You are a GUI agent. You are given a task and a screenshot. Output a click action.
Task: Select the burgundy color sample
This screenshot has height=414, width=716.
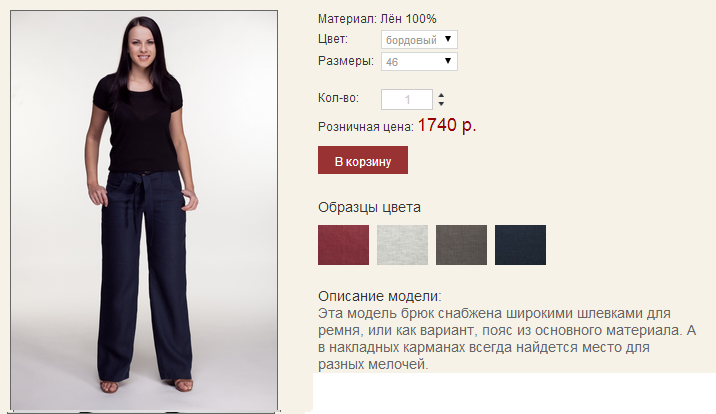[x=343, y=245]
